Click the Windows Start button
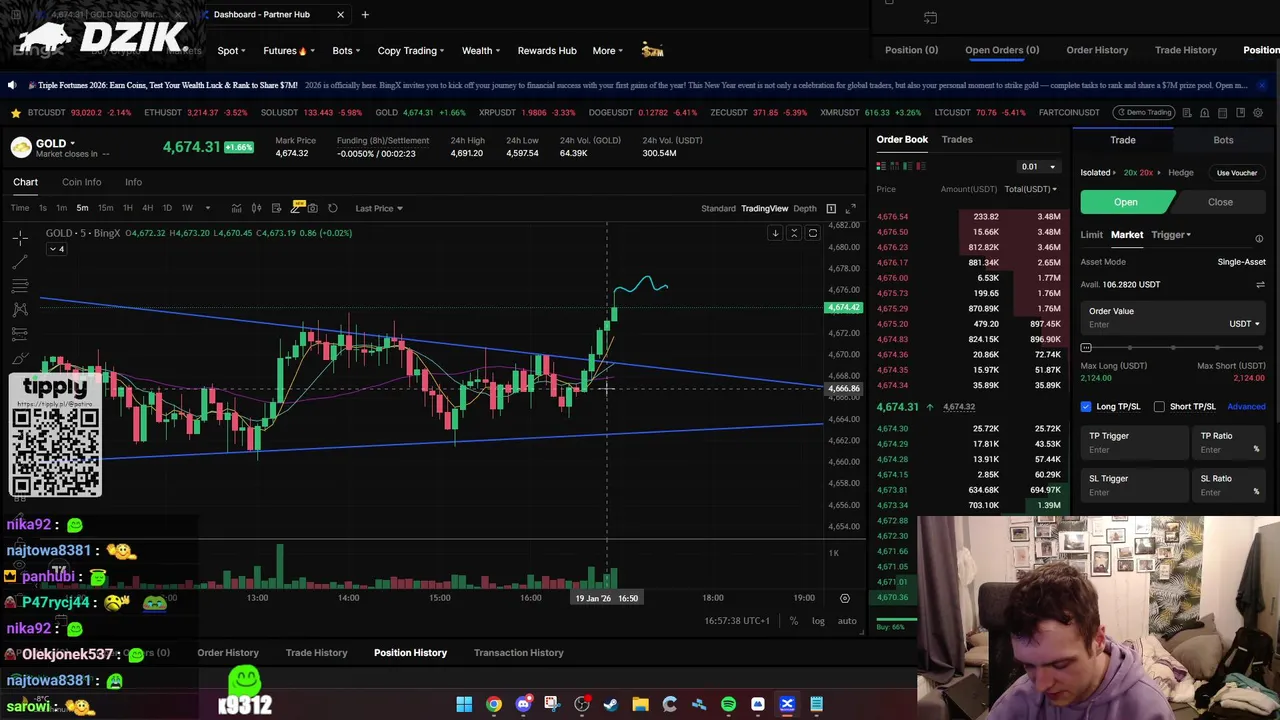The image size is (1280, 720). pos(464,704)
